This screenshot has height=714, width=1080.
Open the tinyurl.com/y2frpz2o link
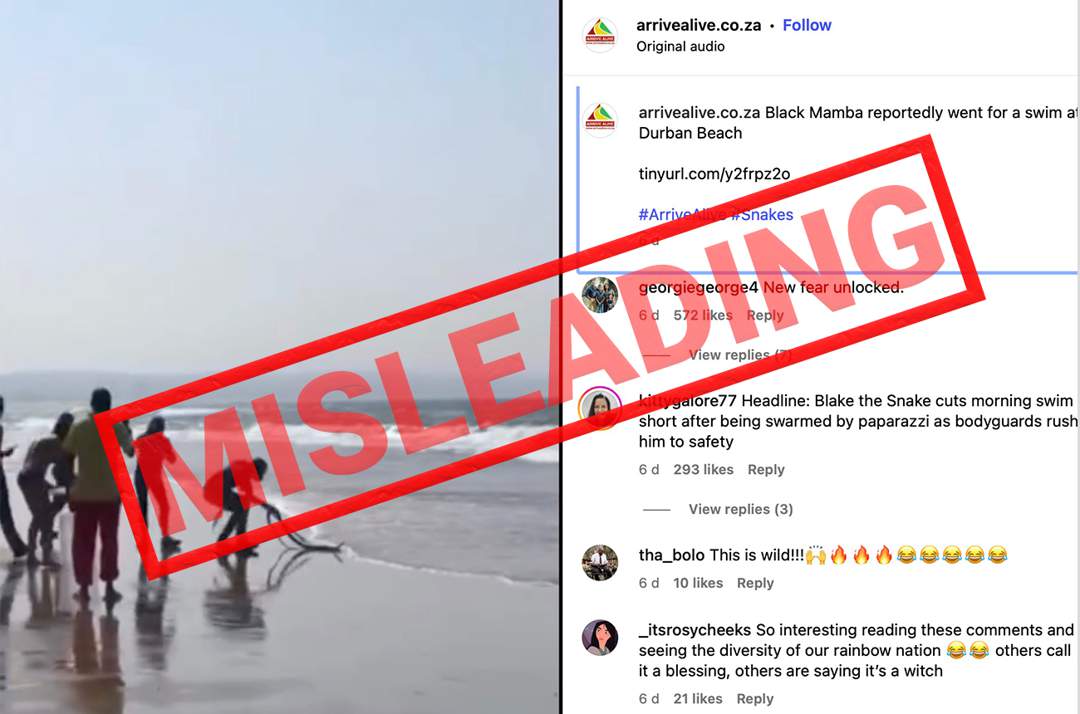pyautogui.click(x=714, y=174)
